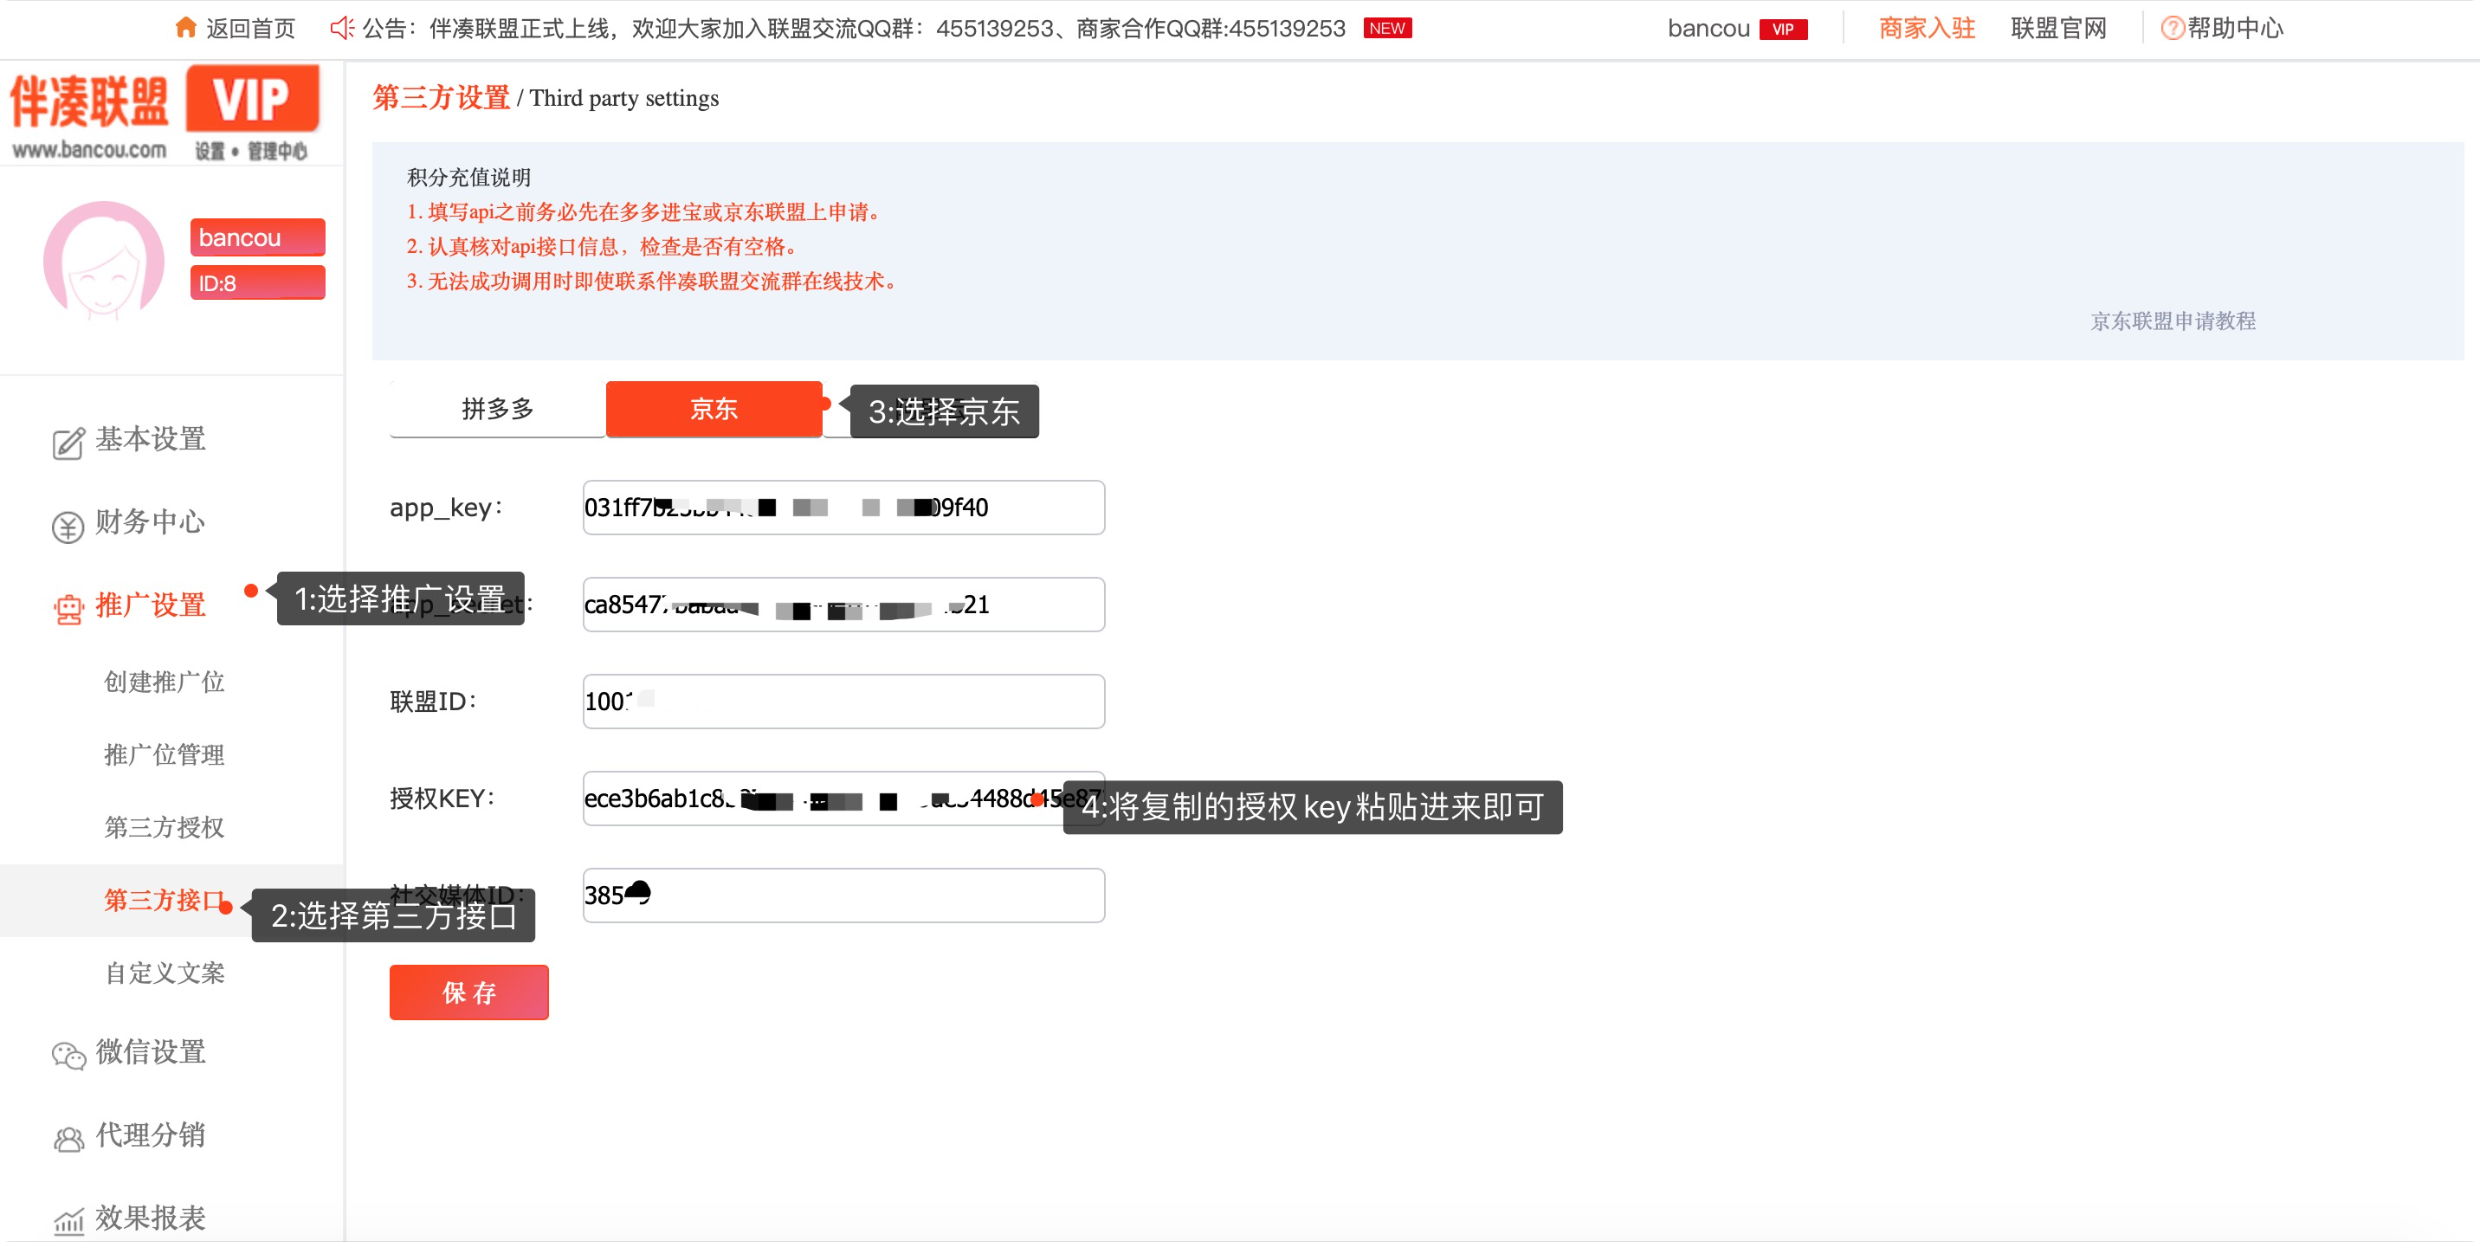This screenshot has width=2480, height=1242.
Task: Click the 微信设置 chat icon
Action: (x=68, y=1055)
